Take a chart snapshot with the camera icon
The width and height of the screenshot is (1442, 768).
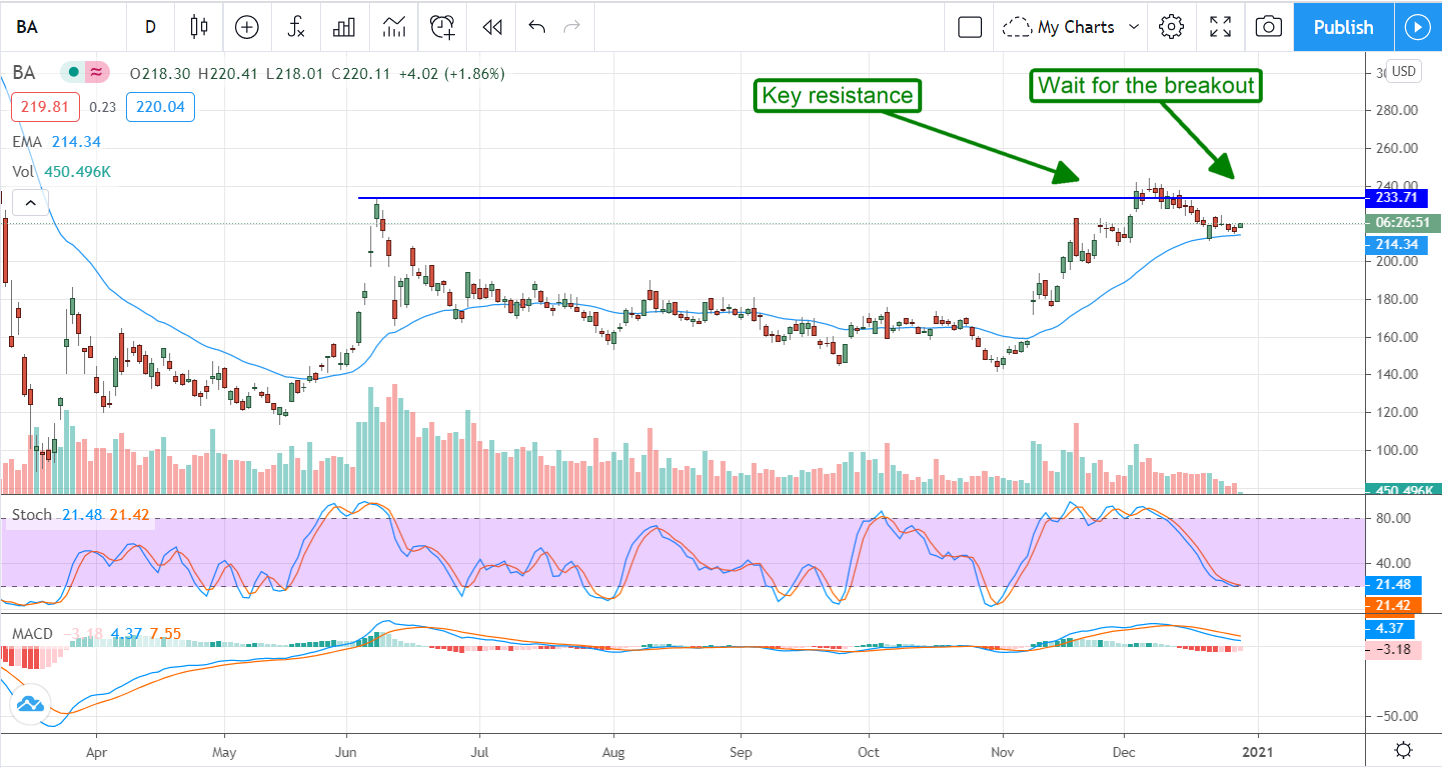(x=1268, y=27)
